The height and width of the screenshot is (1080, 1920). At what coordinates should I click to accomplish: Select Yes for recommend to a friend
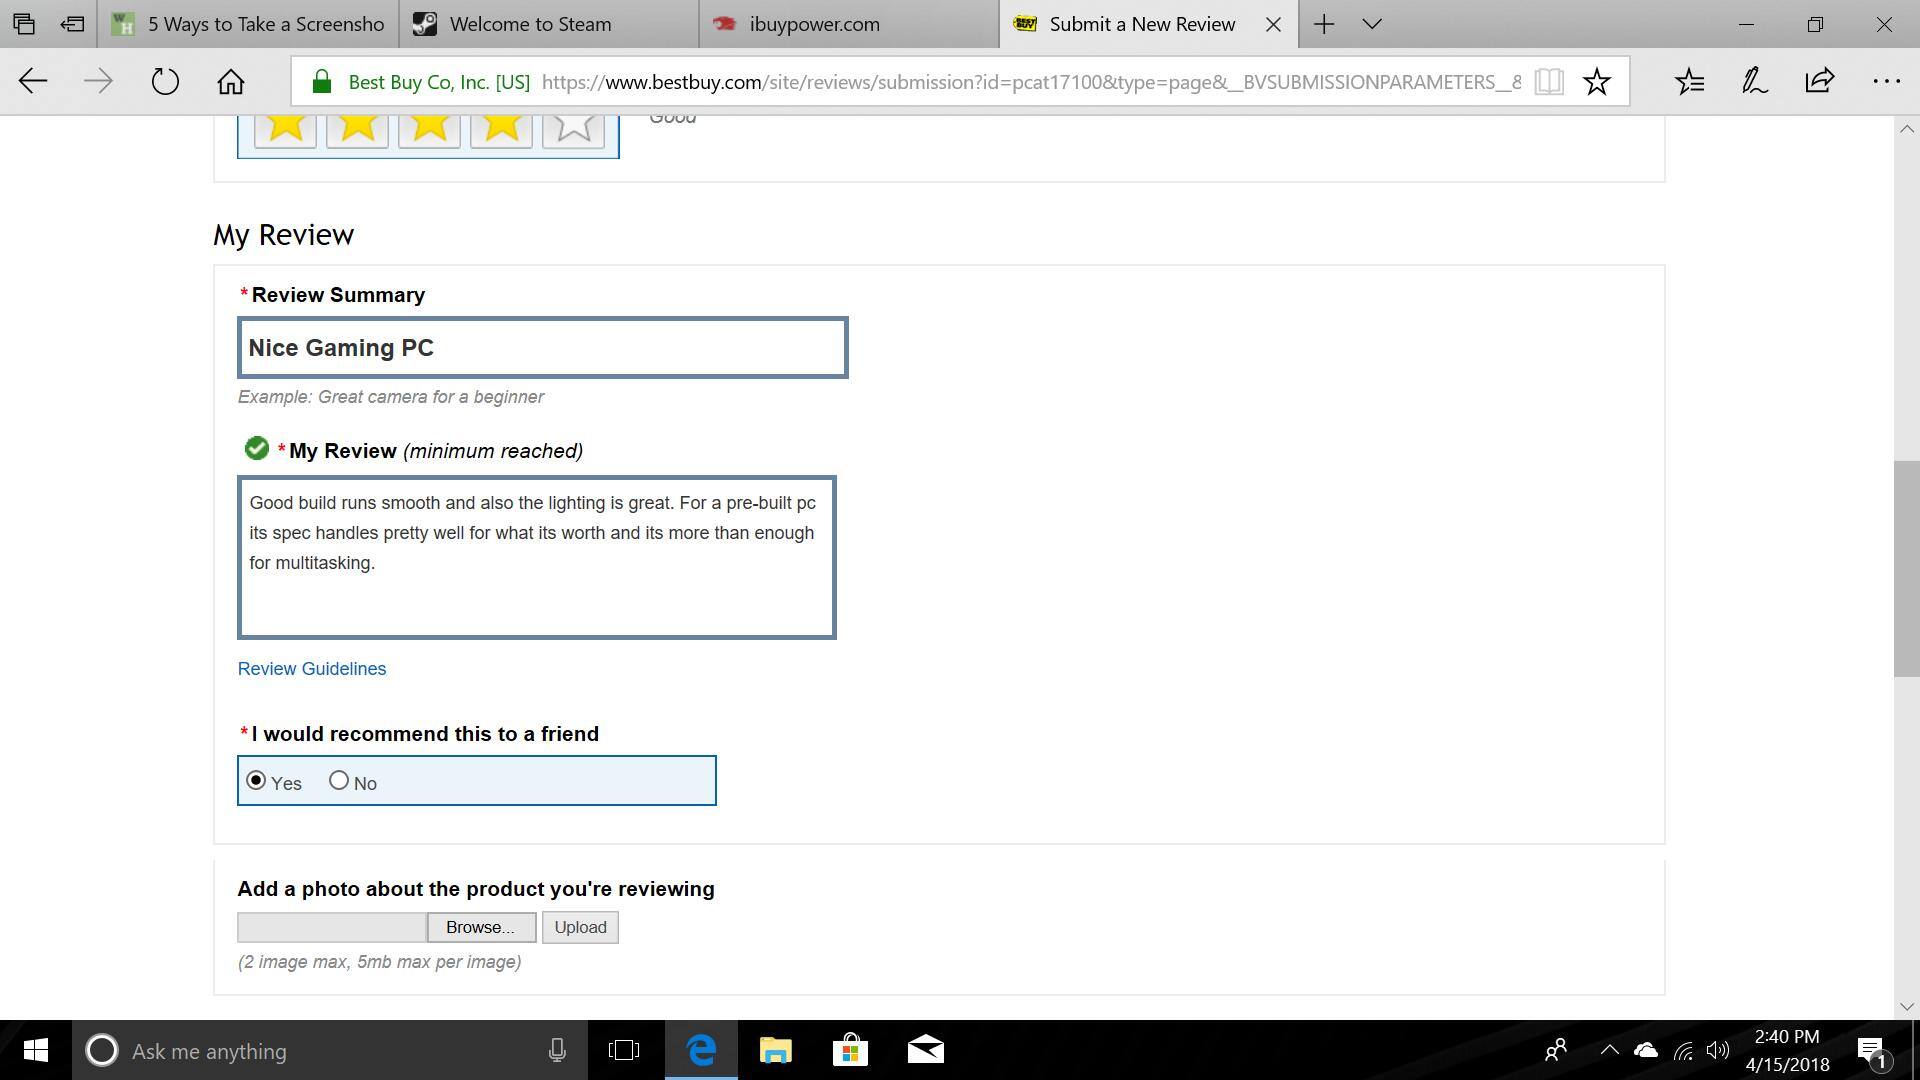click(x=257, y=781)
